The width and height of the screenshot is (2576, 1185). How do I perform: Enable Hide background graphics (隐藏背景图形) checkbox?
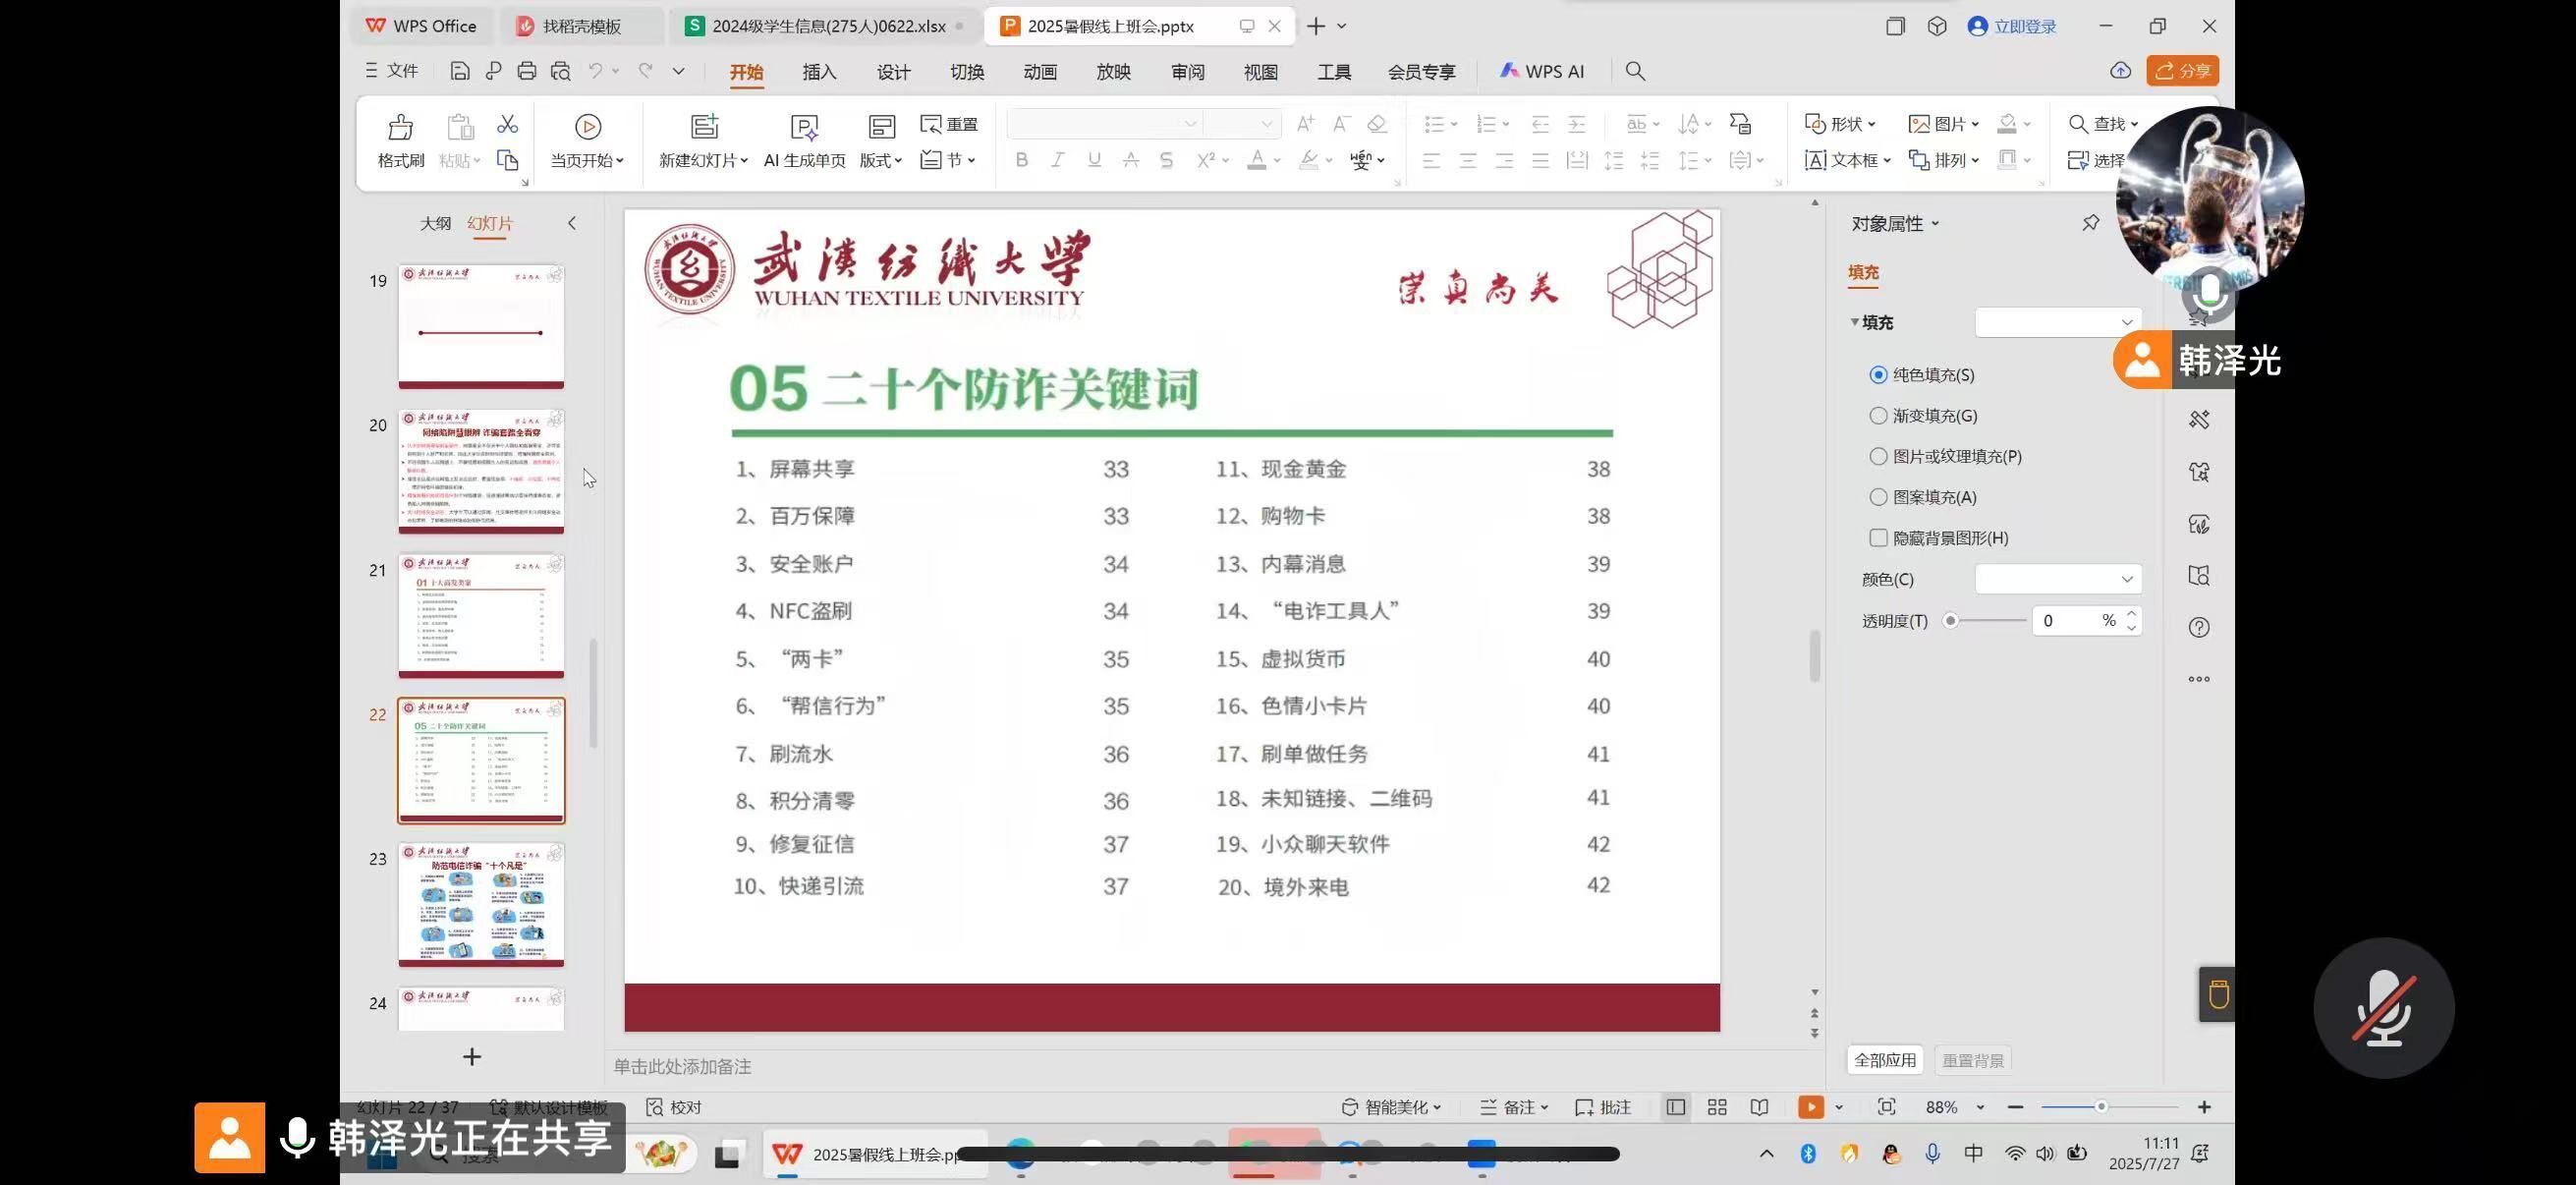(x=1878, y=538)
